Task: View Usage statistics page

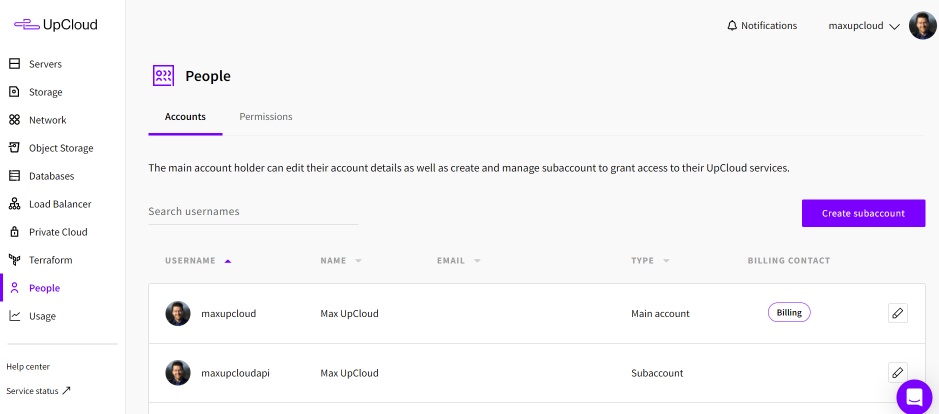Action: [42, 316]
